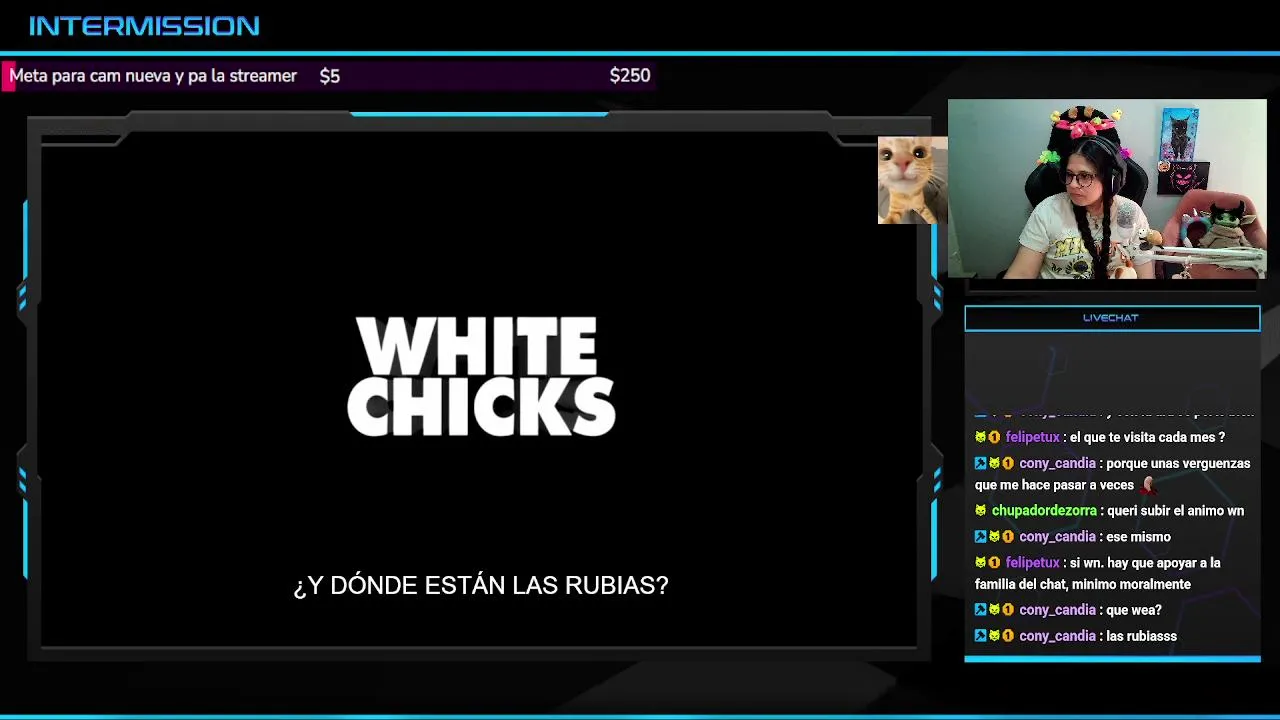Viewport: 1280px width, 720px height.
Task: Click cat badge on "si wn. hay que apoyar" message
Action: [x=980, y=562]
